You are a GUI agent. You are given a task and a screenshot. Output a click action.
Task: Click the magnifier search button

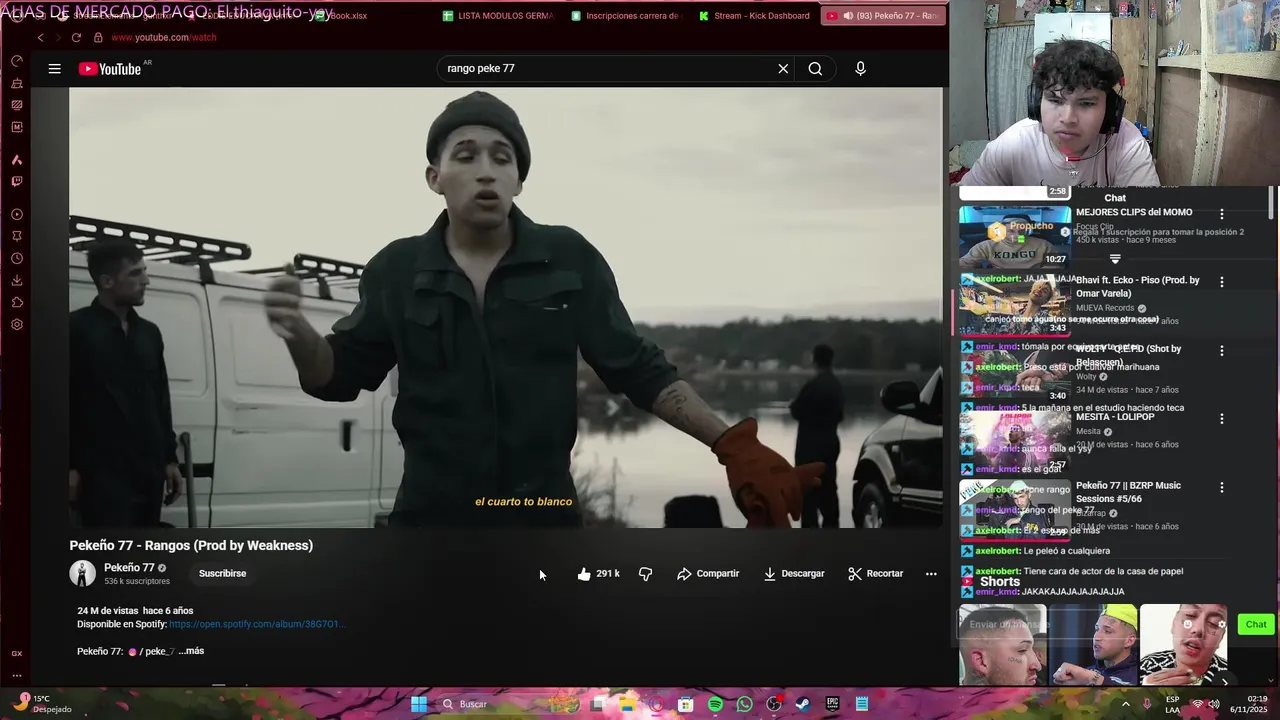(815, 69)
